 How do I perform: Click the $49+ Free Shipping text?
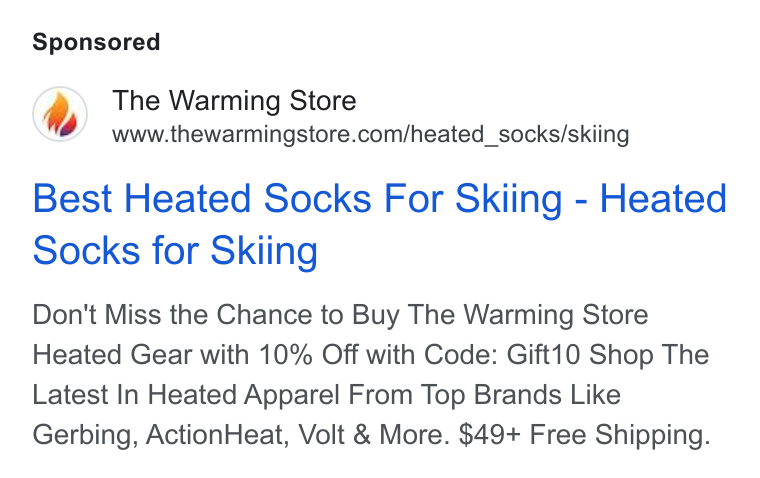coord(584,434)
